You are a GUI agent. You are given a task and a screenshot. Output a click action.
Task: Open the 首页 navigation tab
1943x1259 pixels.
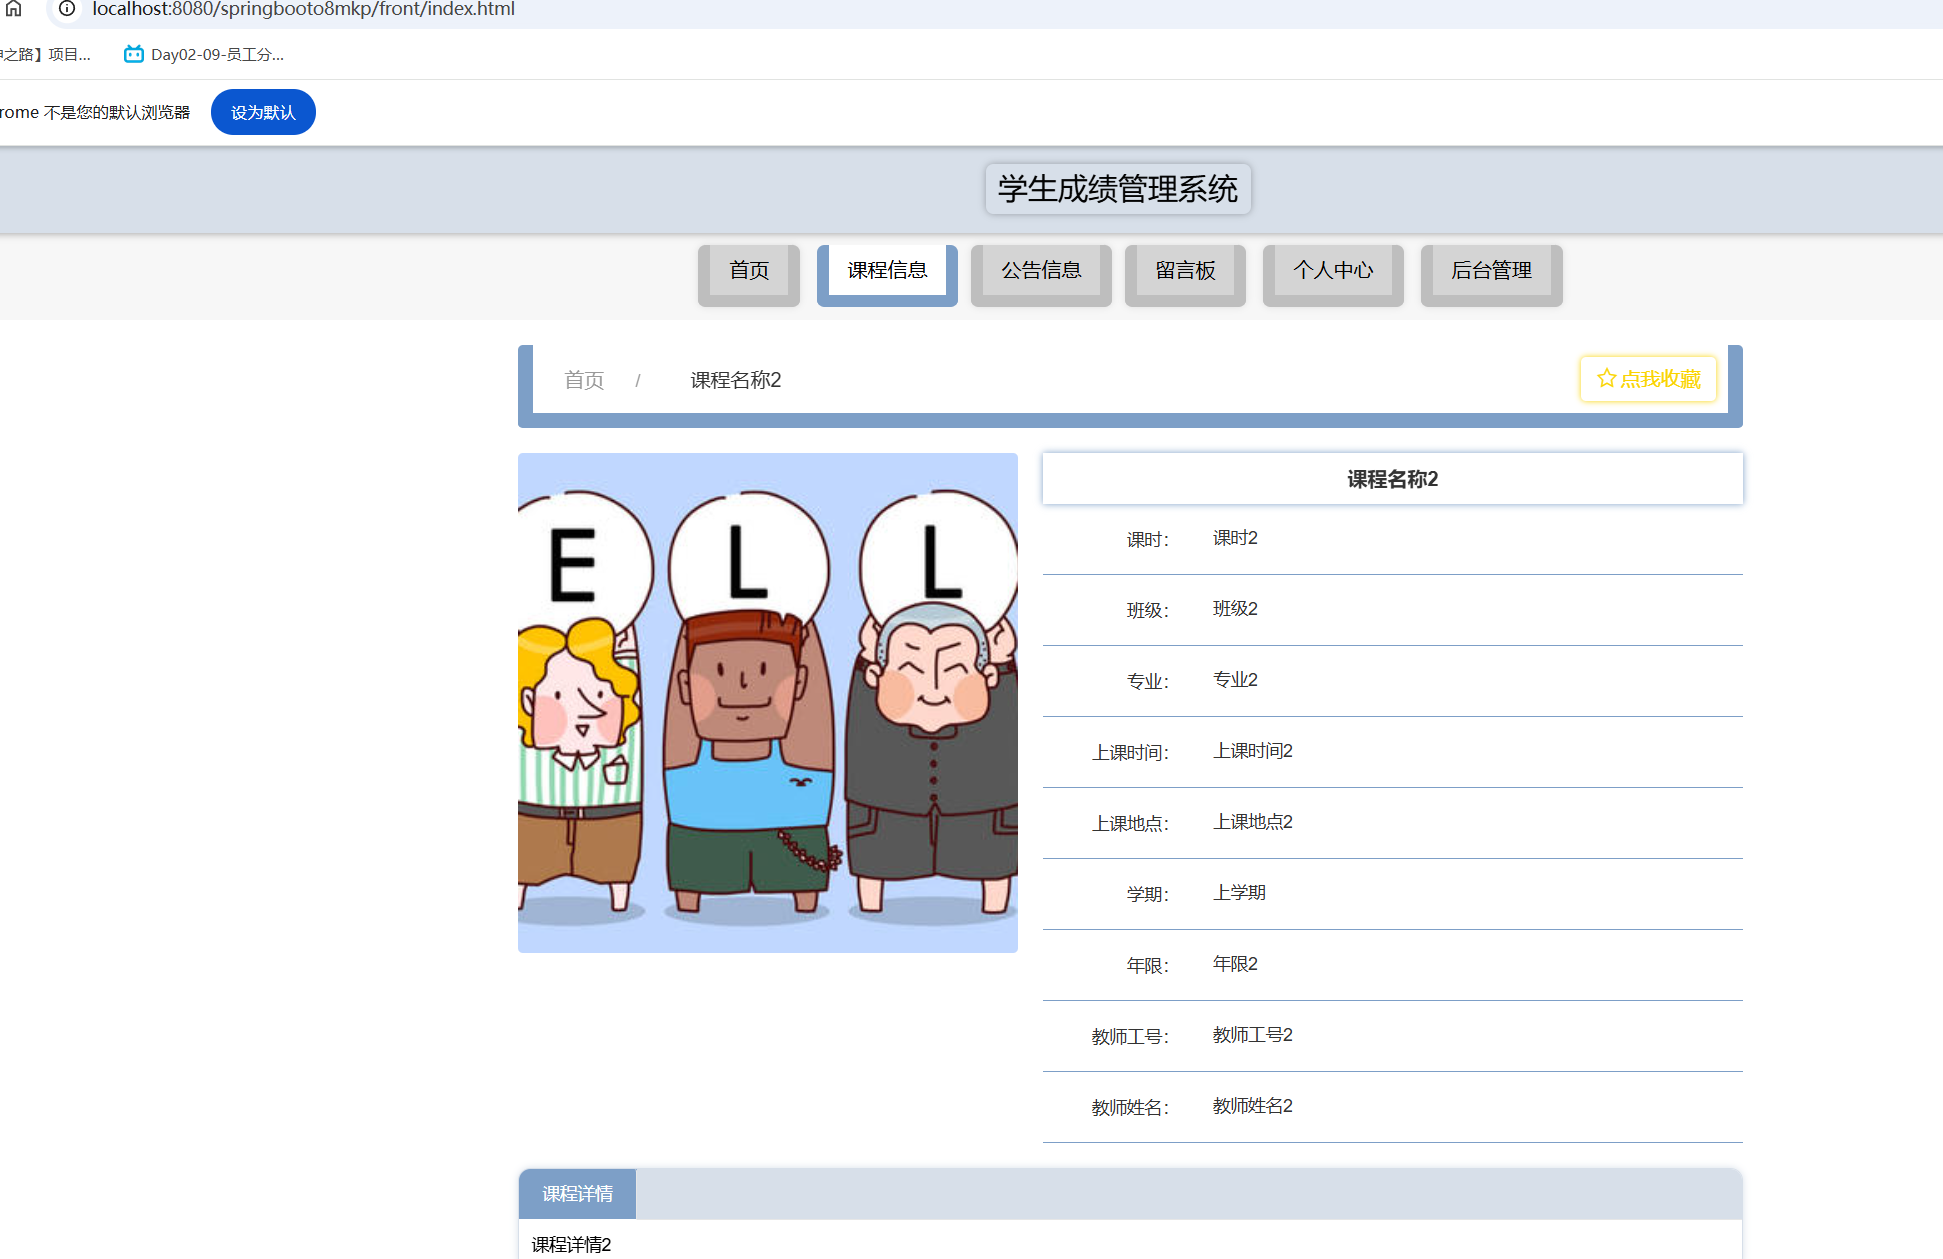tap(749, 270)
